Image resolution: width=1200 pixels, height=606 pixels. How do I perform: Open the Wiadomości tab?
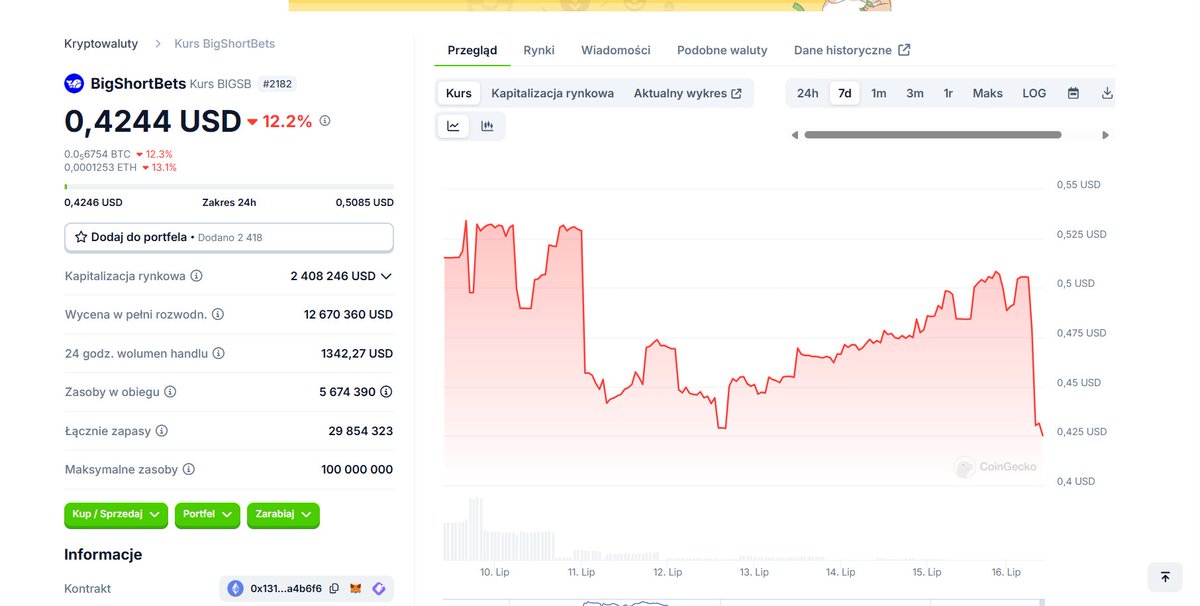coord(616,50)
